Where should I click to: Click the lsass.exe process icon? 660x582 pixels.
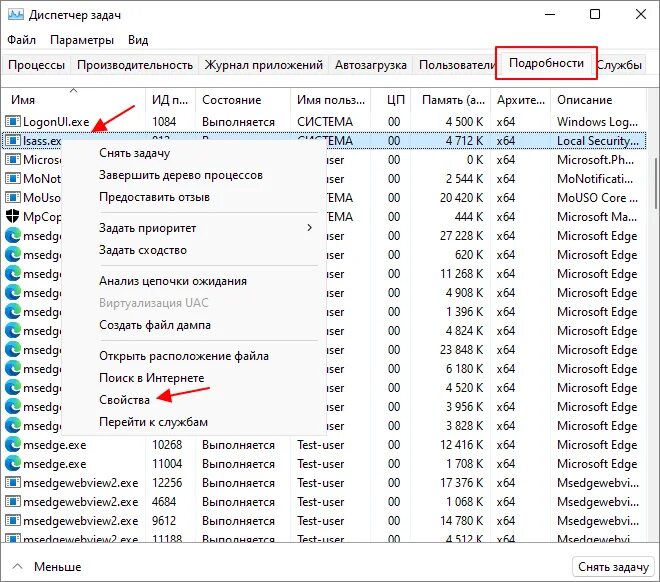(13, 141)
